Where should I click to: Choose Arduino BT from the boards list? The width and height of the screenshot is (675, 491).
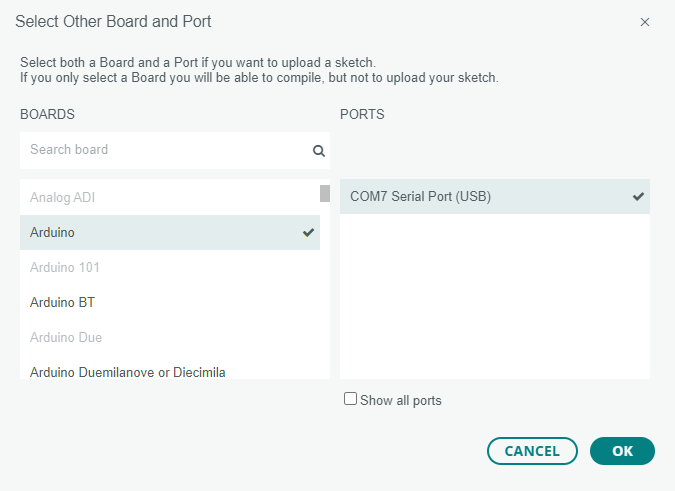click(170, 303)
